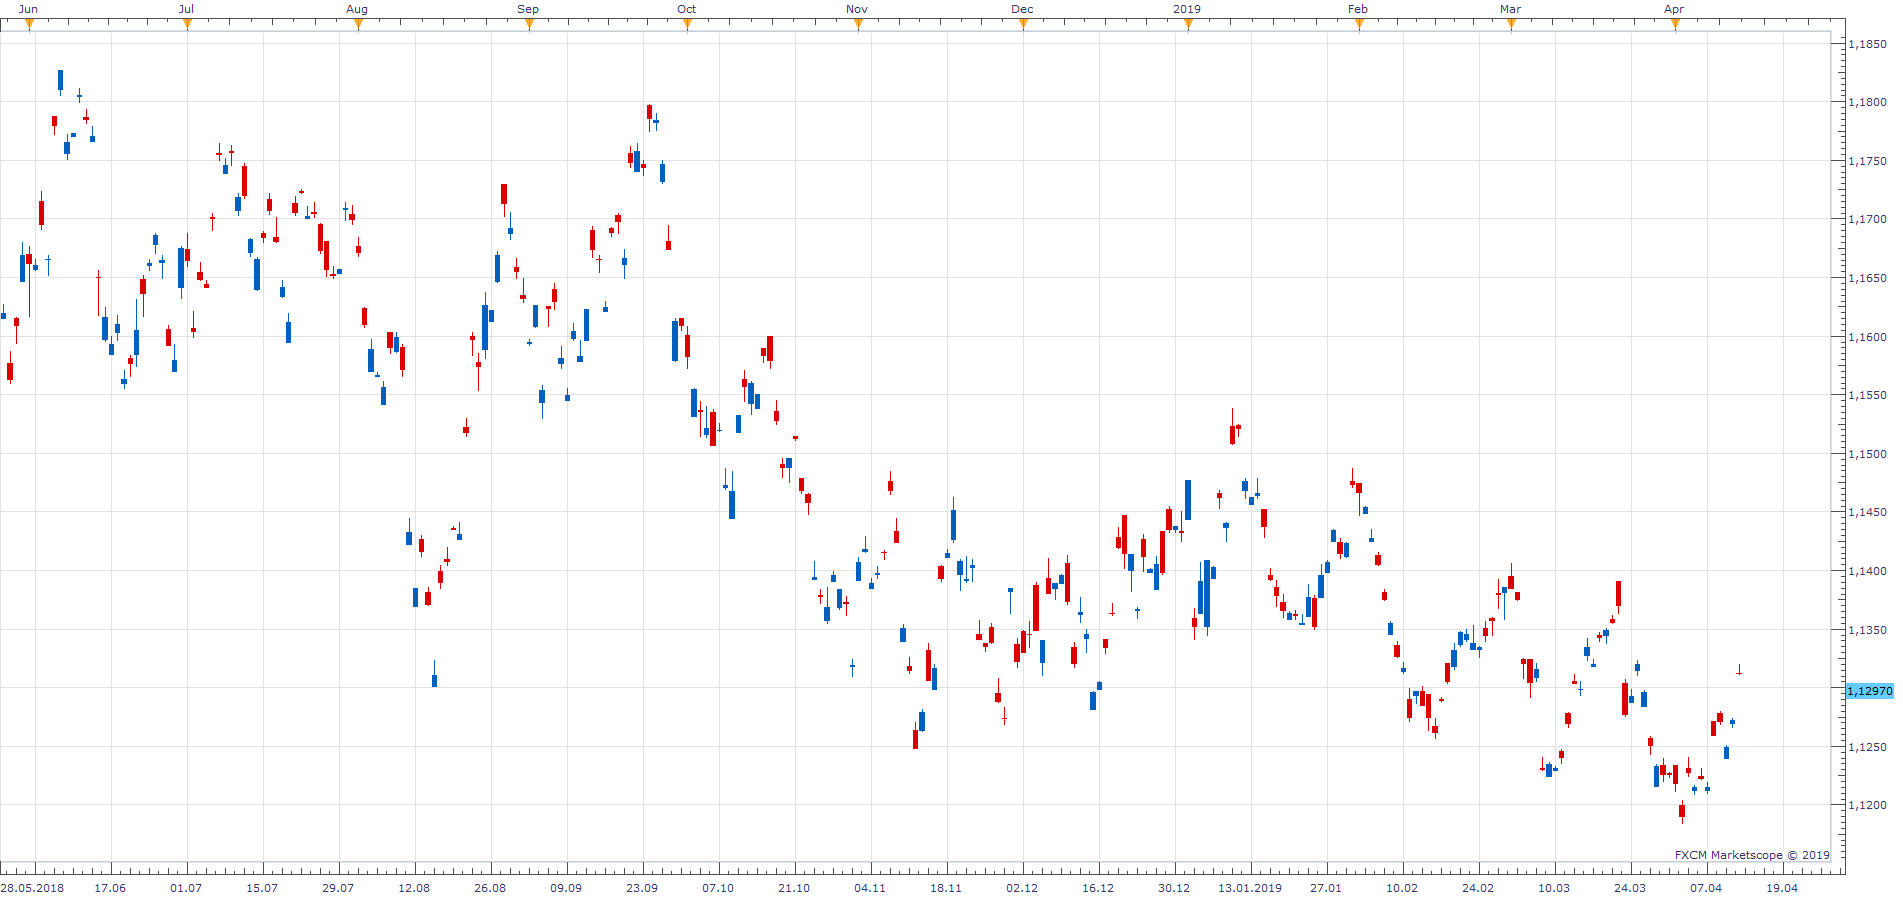1903x900 pixels.
Task: Click the 16.12 date axis label
Action: 1098,888
